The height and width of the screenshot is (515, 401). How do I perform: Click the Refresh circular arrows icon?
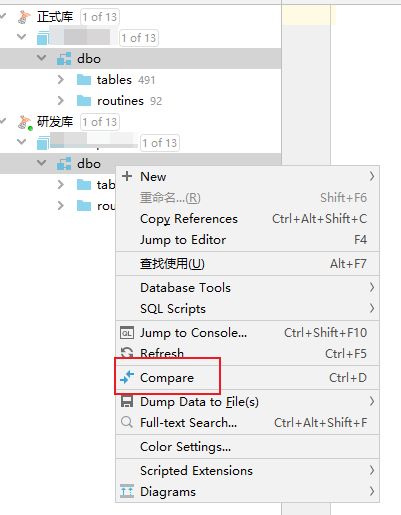[x=127, y=353]
